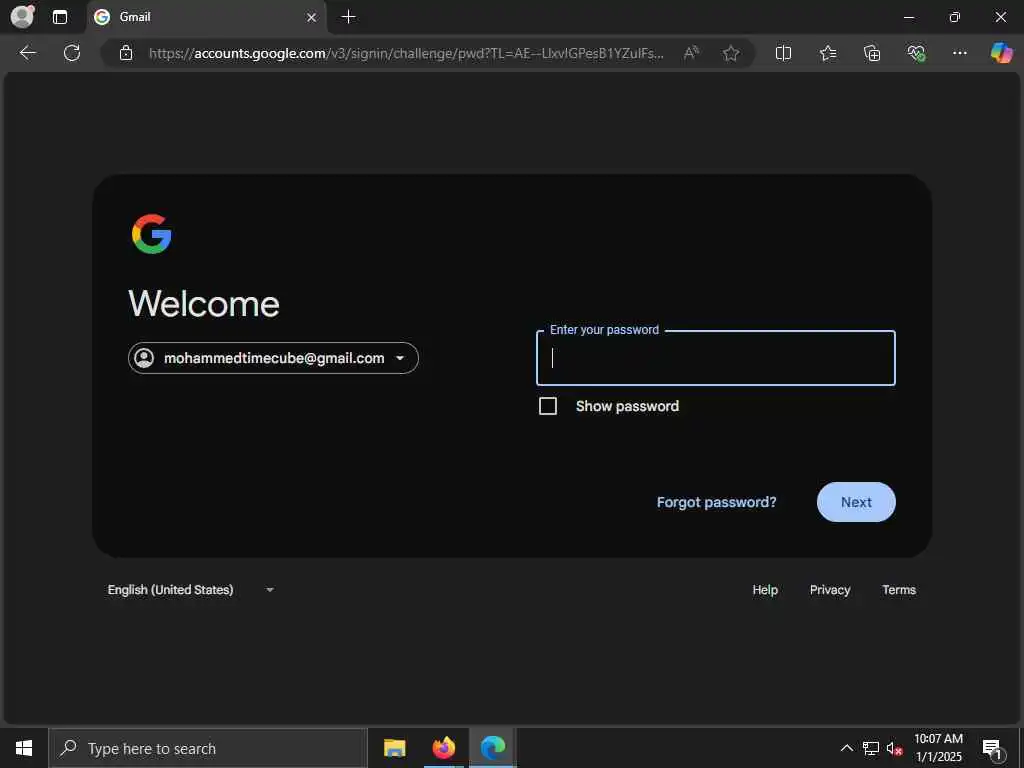Minimize the Edge window
This screenshot has height=768, width=1024.
pyautogui.click(x=908, y=17)
